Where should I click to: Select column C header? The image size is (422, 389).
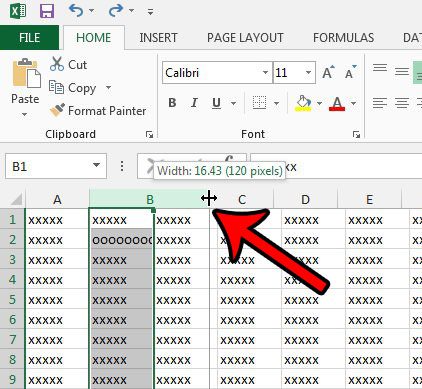[242, 199]
